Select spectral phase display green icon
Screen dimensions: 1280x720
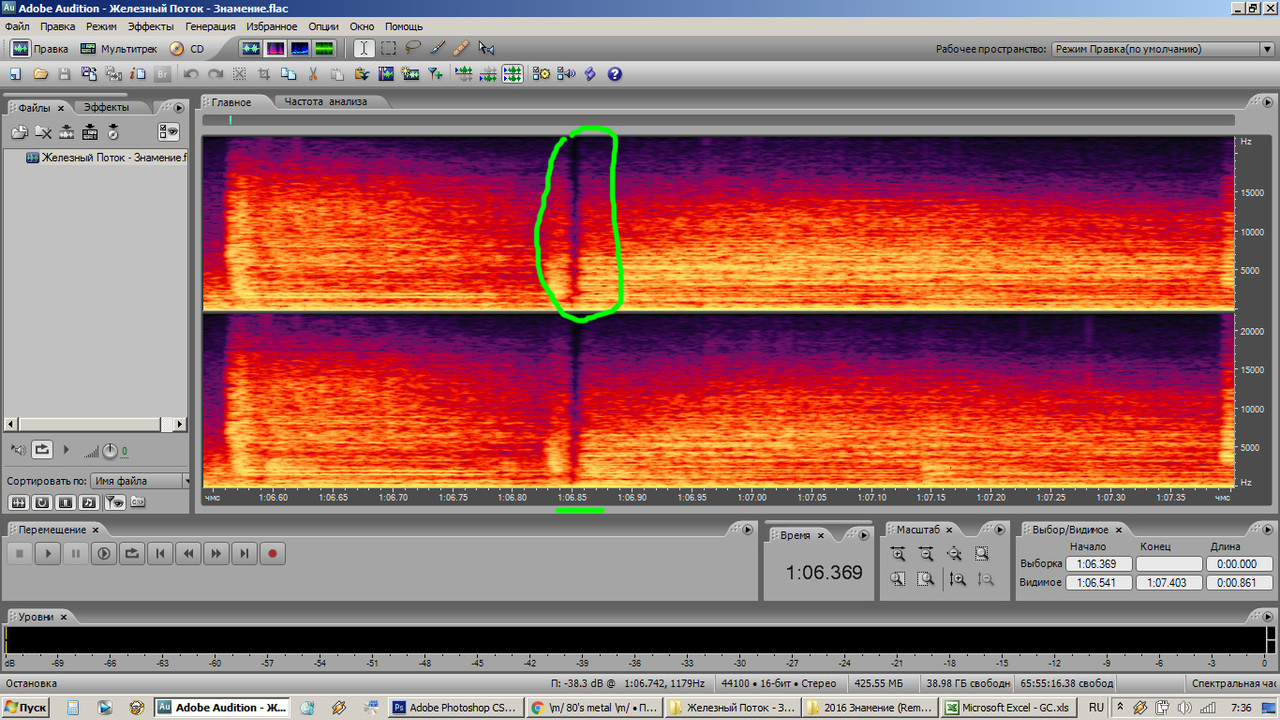(323, 48)
